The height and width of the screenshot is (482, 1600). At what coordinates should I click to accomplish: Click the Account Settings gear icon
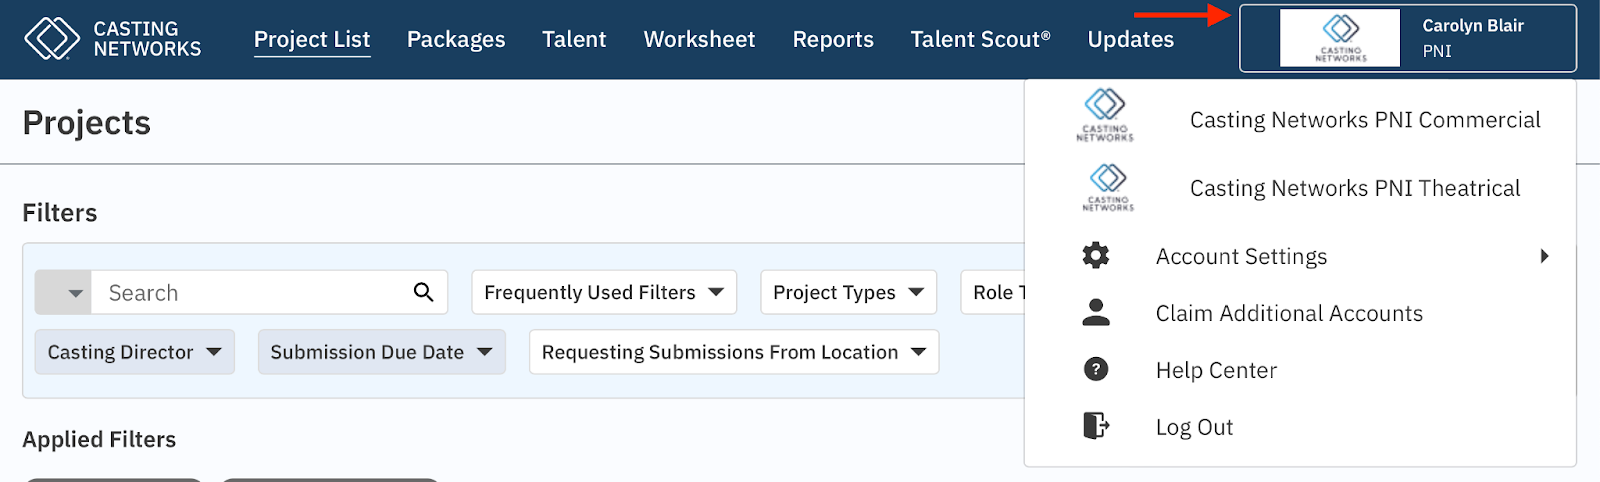[x=1096, y=256]
